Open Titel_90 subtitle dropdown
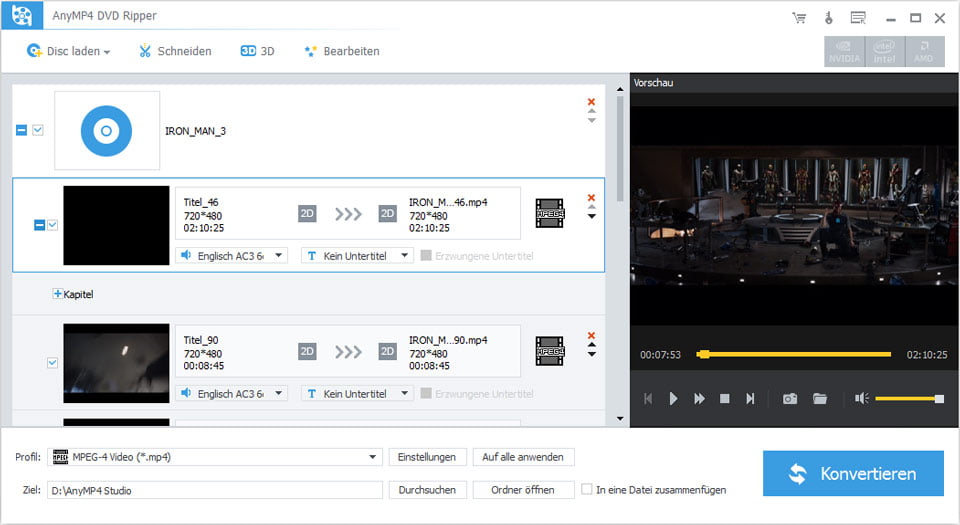 (357, 393)
